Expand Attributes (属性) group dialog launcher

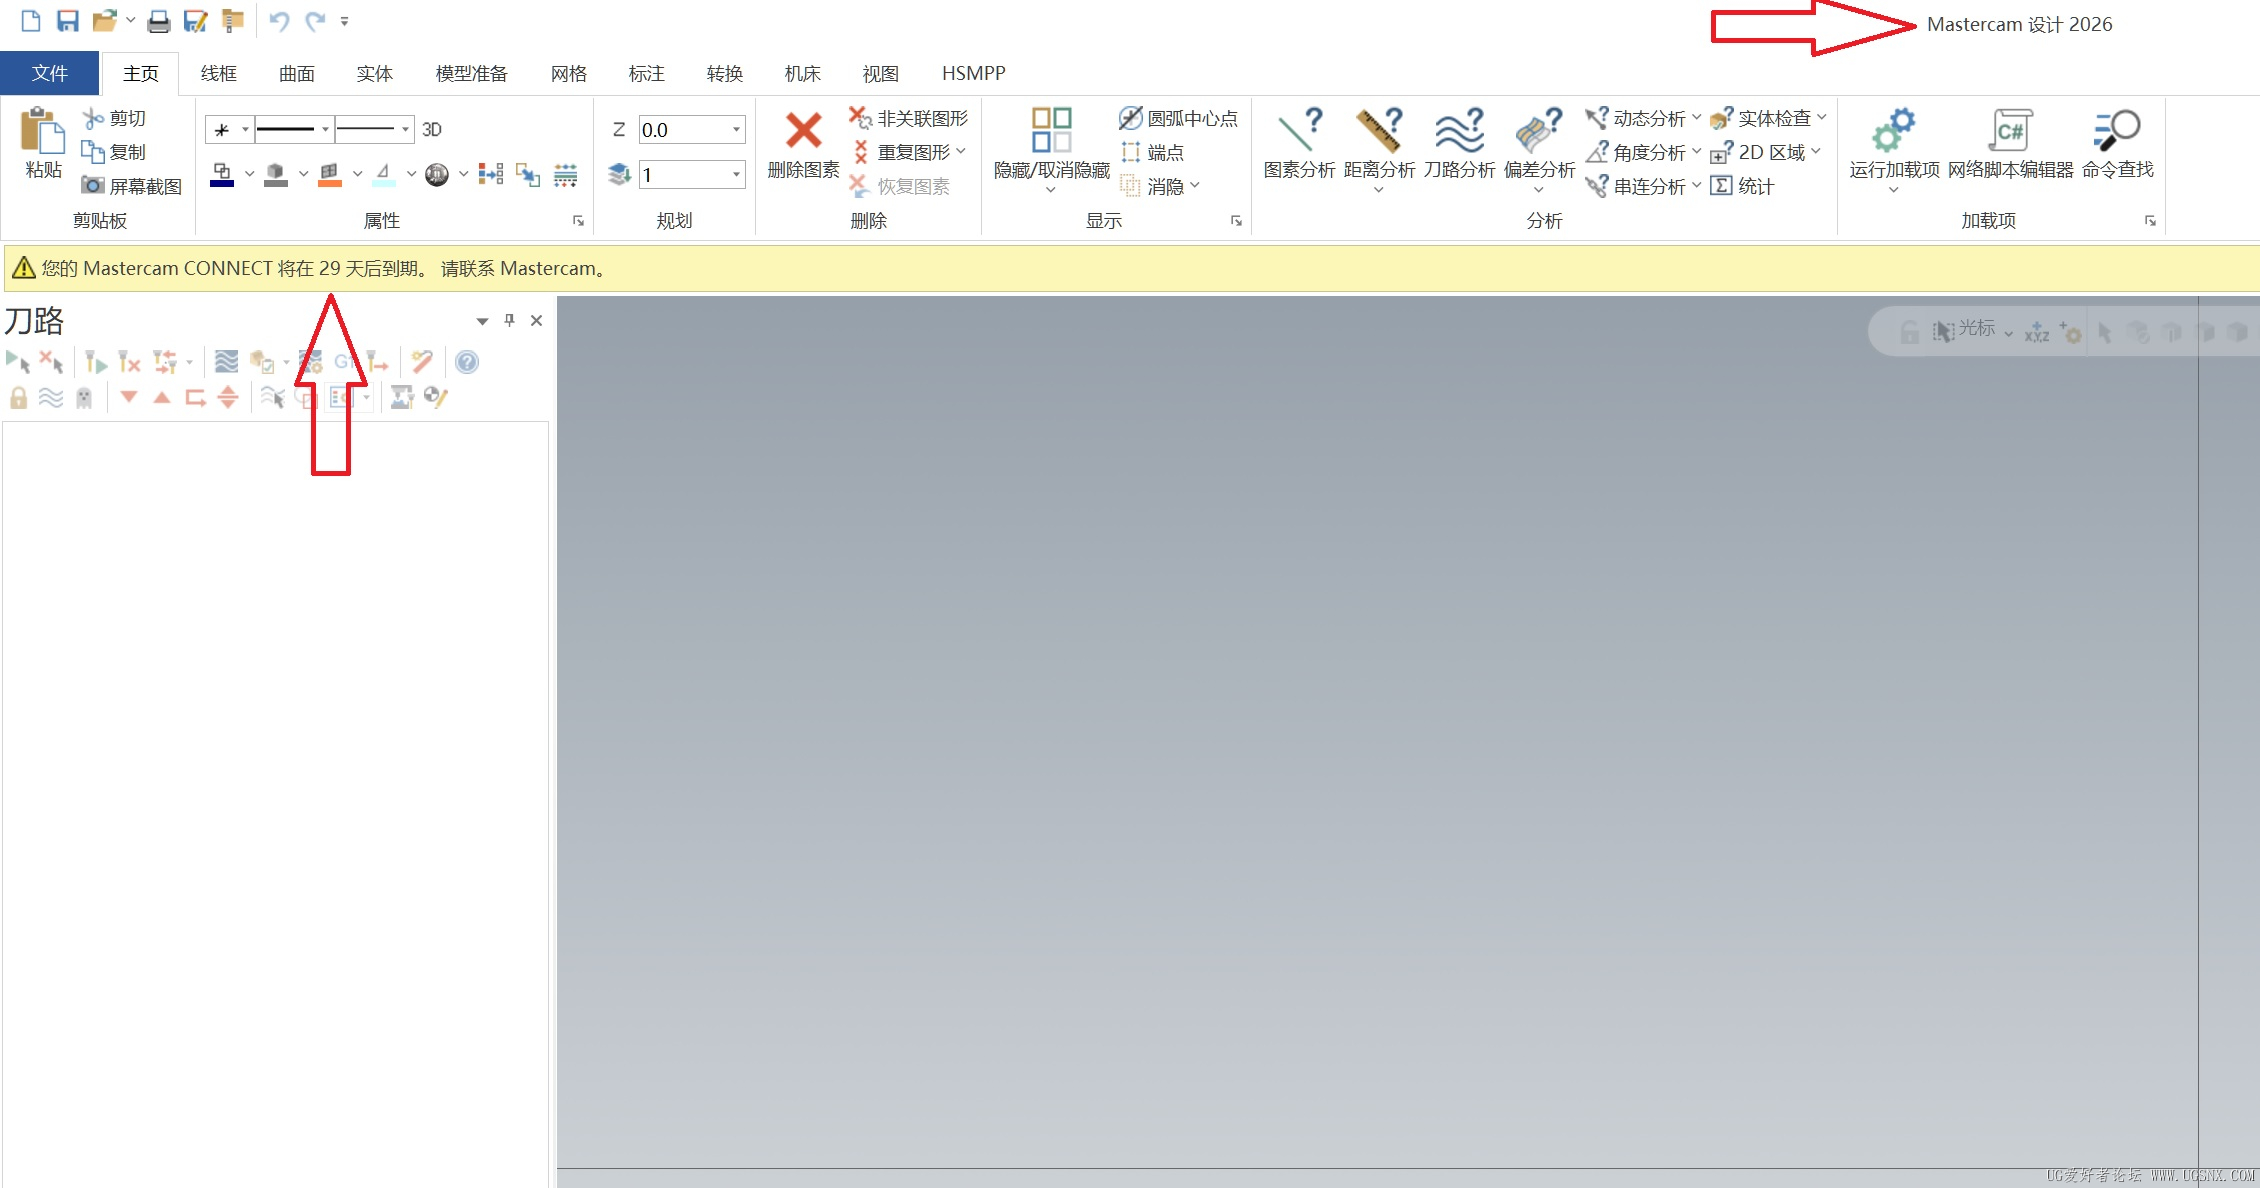(578, 221)
